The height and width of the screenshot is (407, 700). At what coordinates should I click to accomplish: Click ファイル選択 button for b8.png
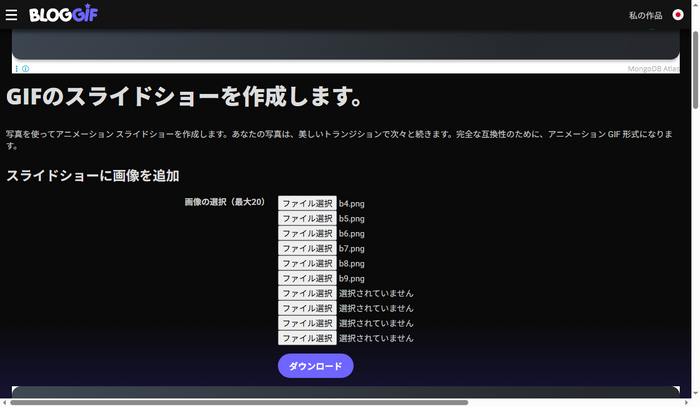point(307,263)
